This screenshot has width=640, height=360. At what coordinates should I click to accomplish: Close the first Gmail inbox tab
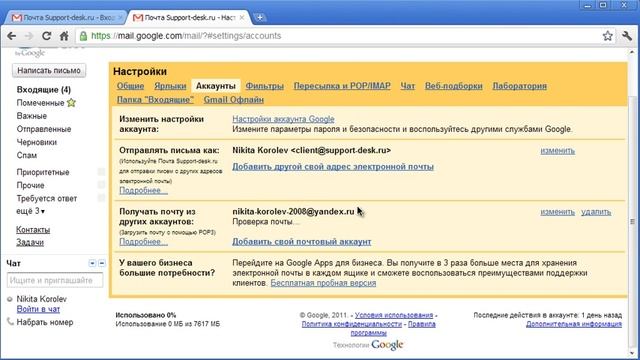pos(120,18)
